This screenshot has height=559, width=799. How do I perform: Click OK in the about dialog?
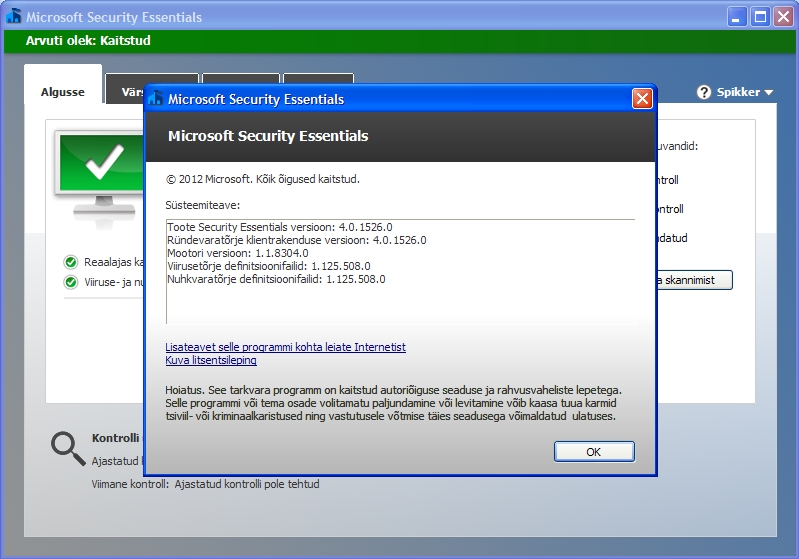[594, 452]
